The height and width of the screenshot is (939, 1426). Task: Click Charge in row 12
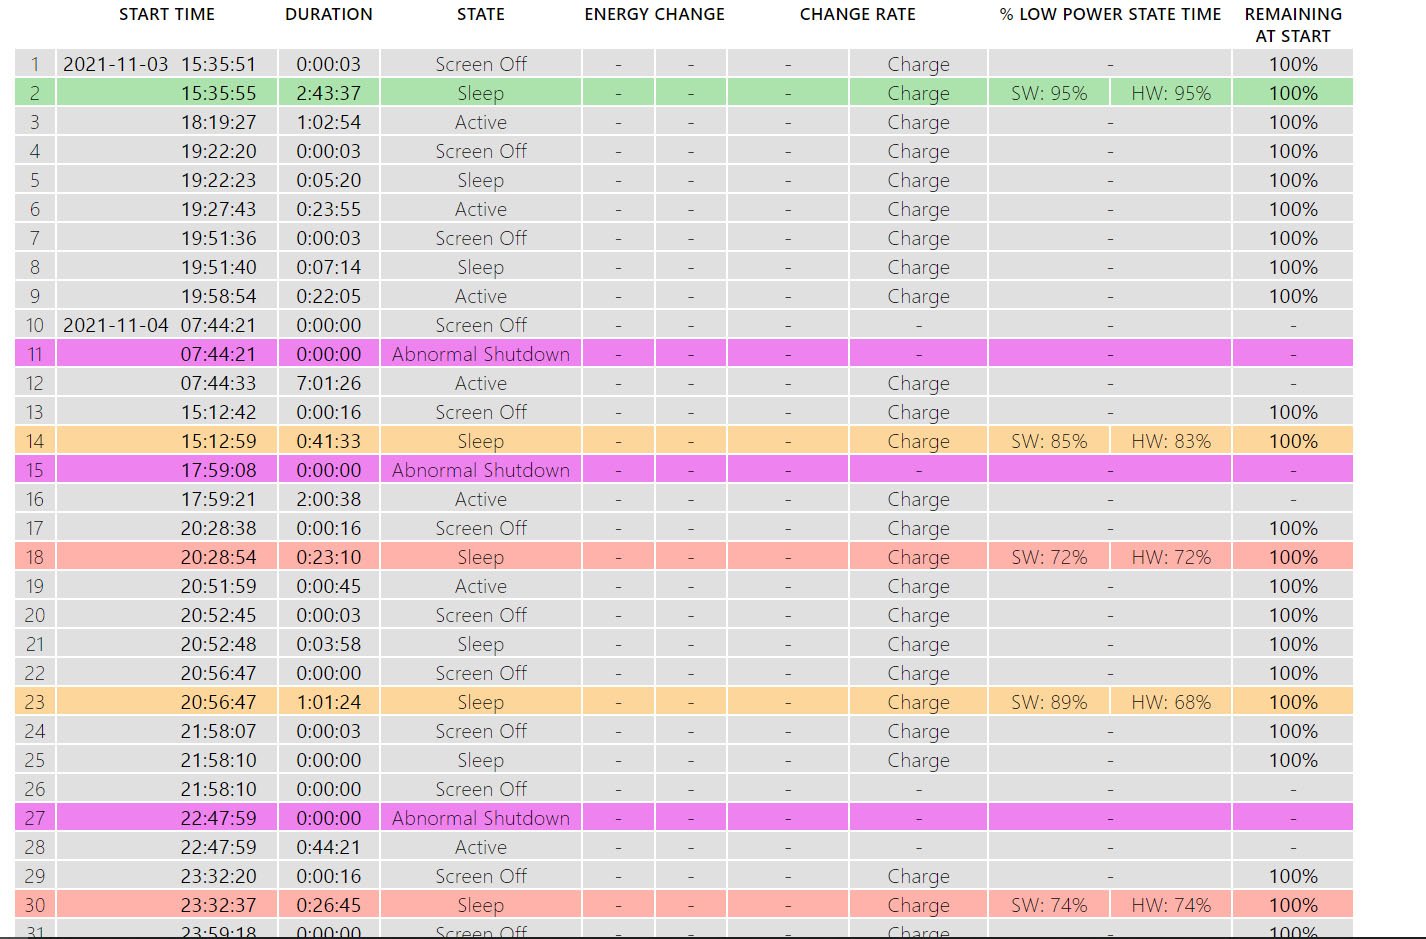coord(918,383)
